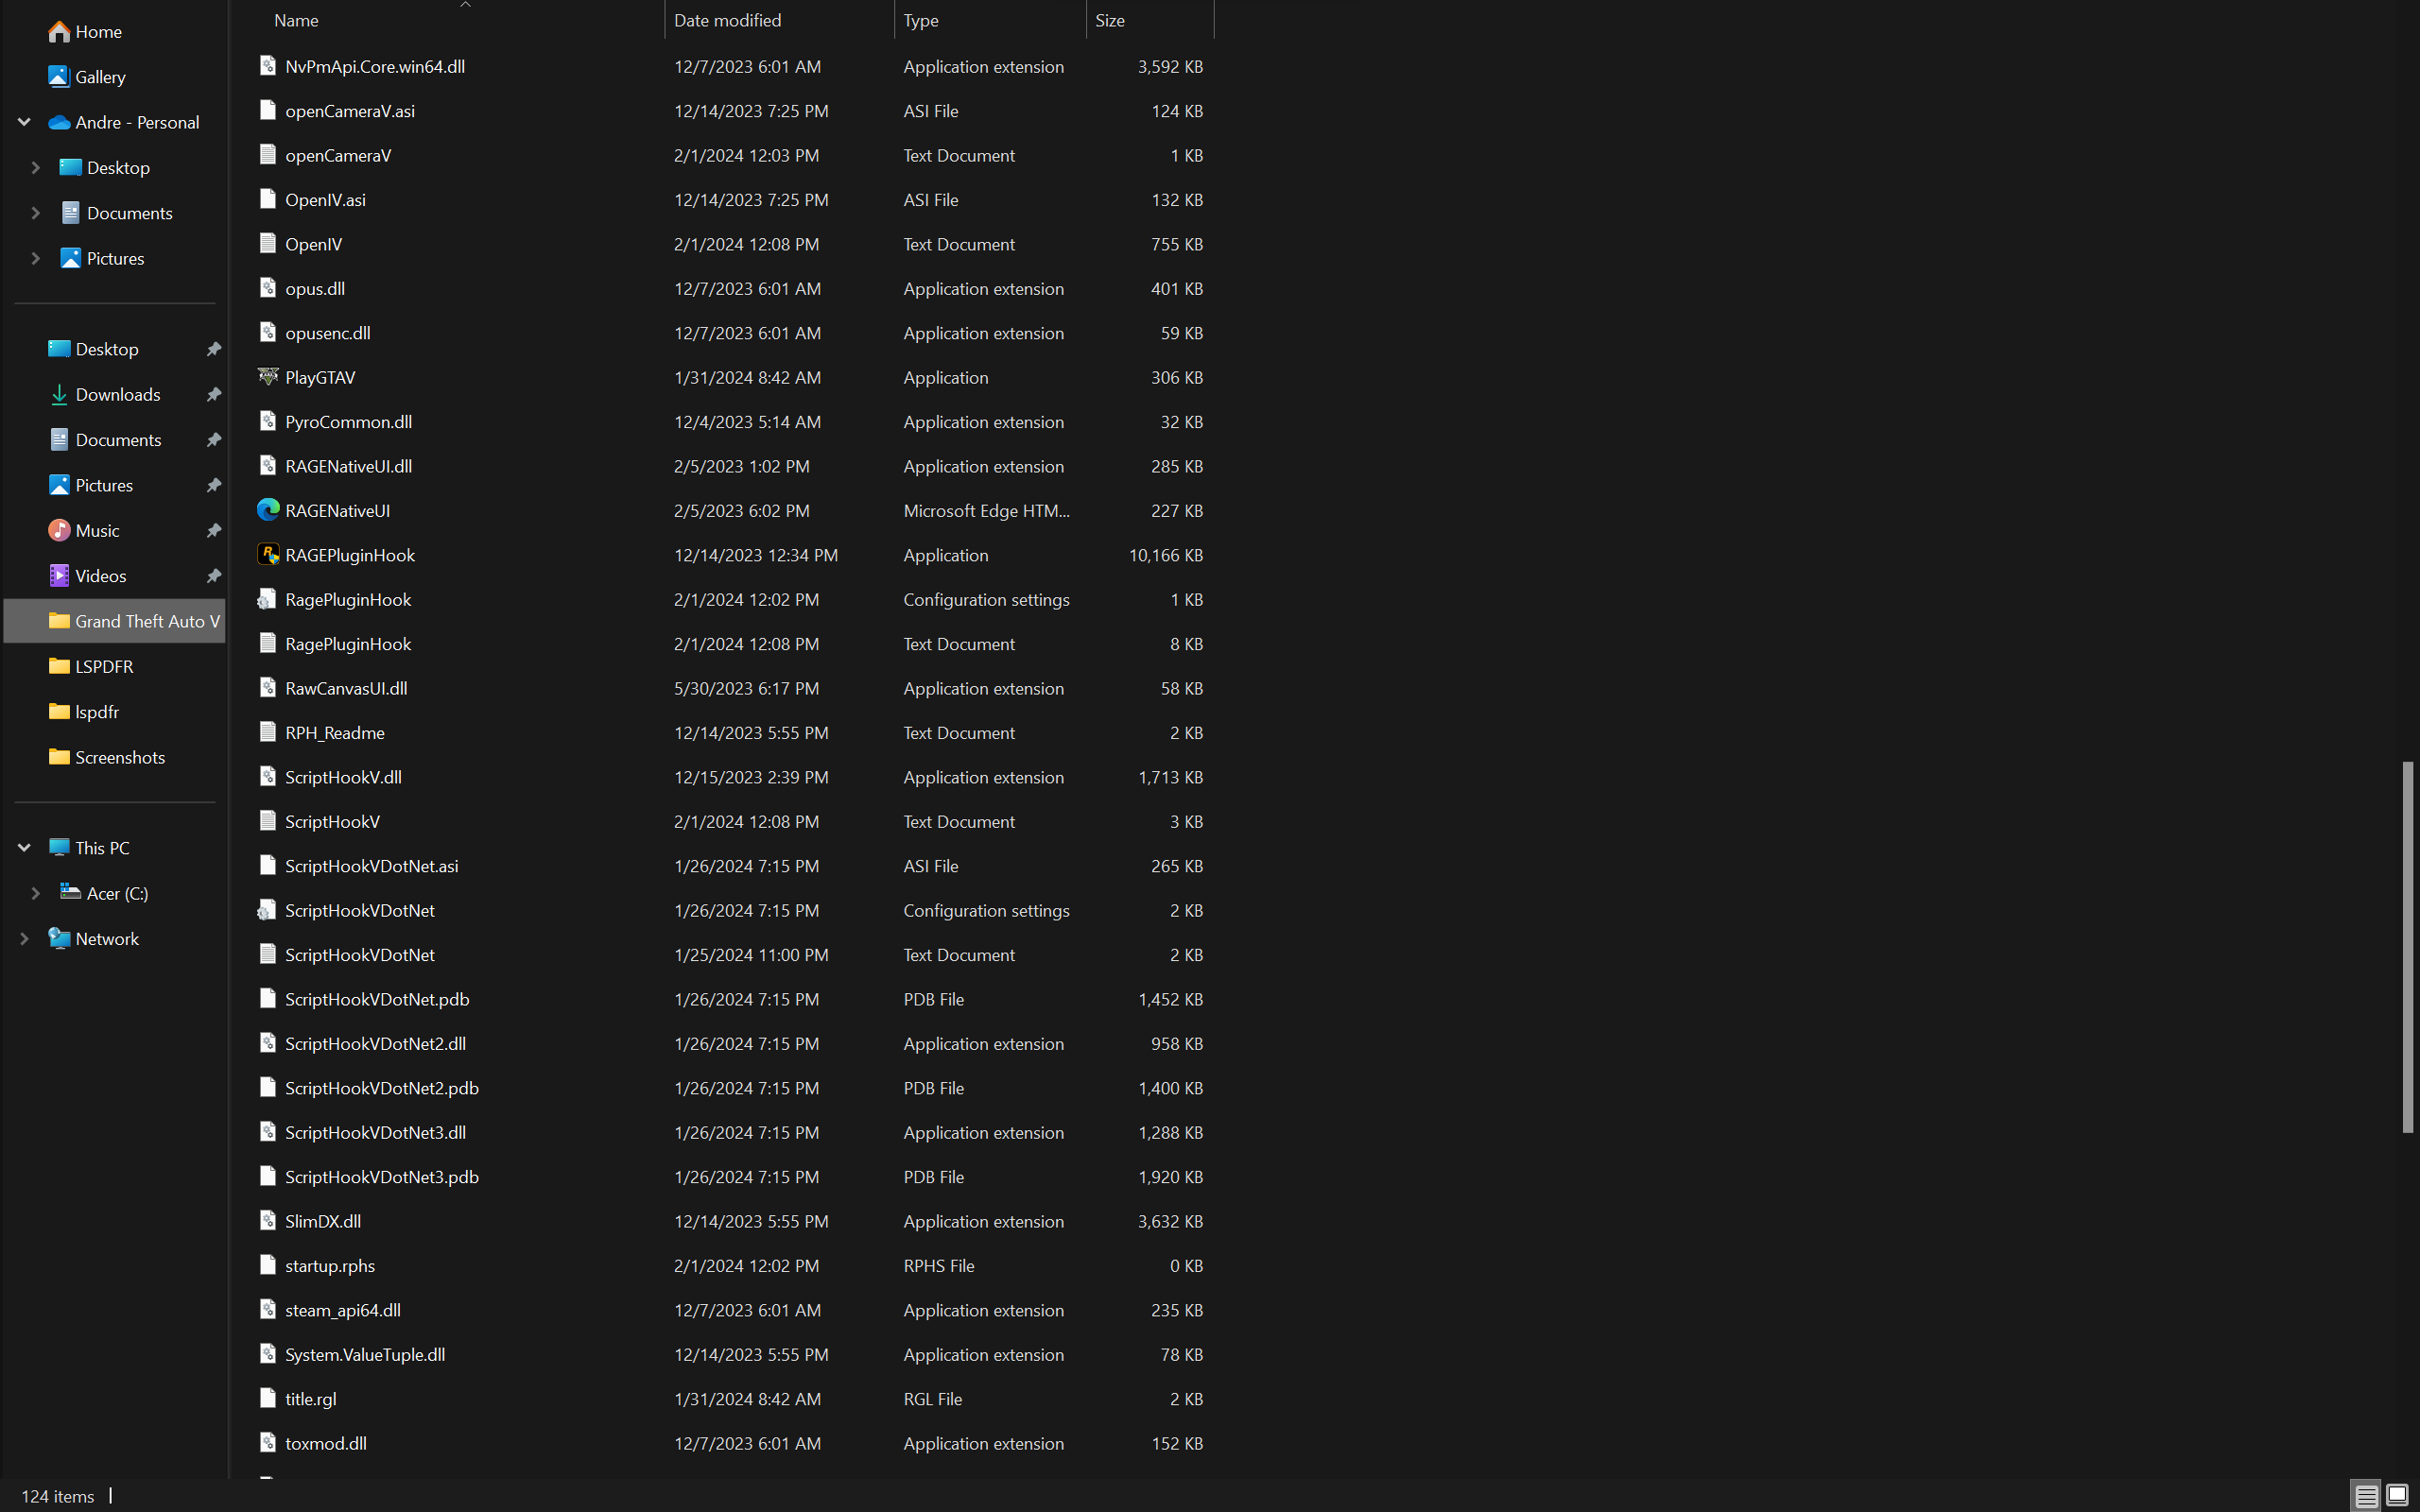Select the RAGEPluginHook application icon

[x=268, y=555]
